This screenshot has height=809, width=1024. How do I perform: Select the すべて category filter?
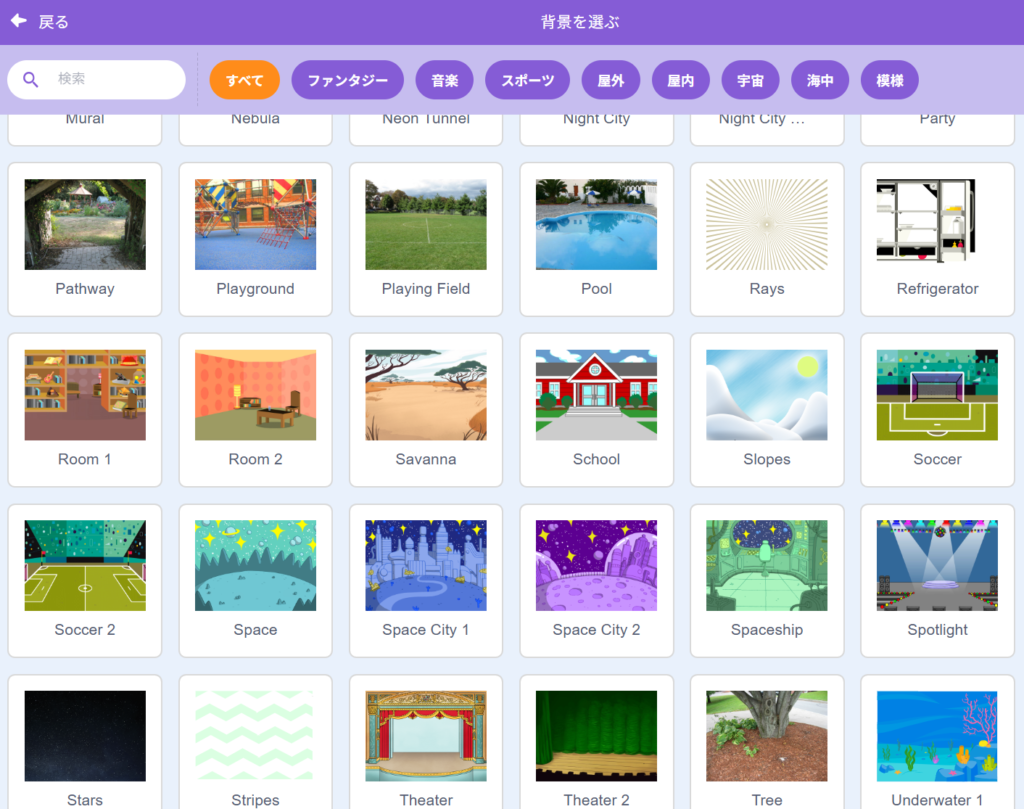click(244, 81)
